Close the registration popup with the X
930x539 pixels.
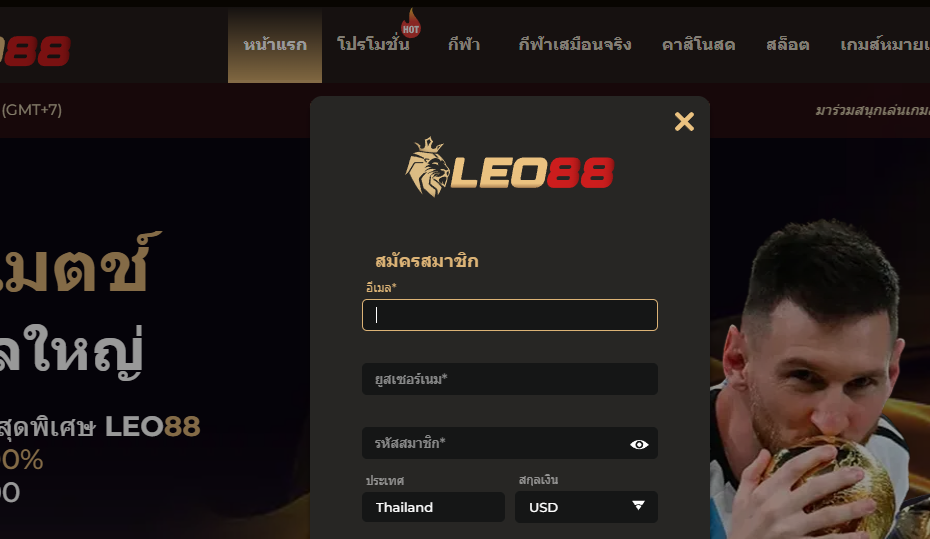tap(684, 122)
